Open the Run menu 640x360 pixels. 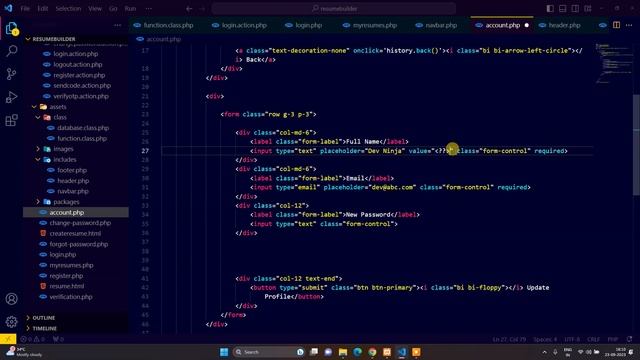130,9
